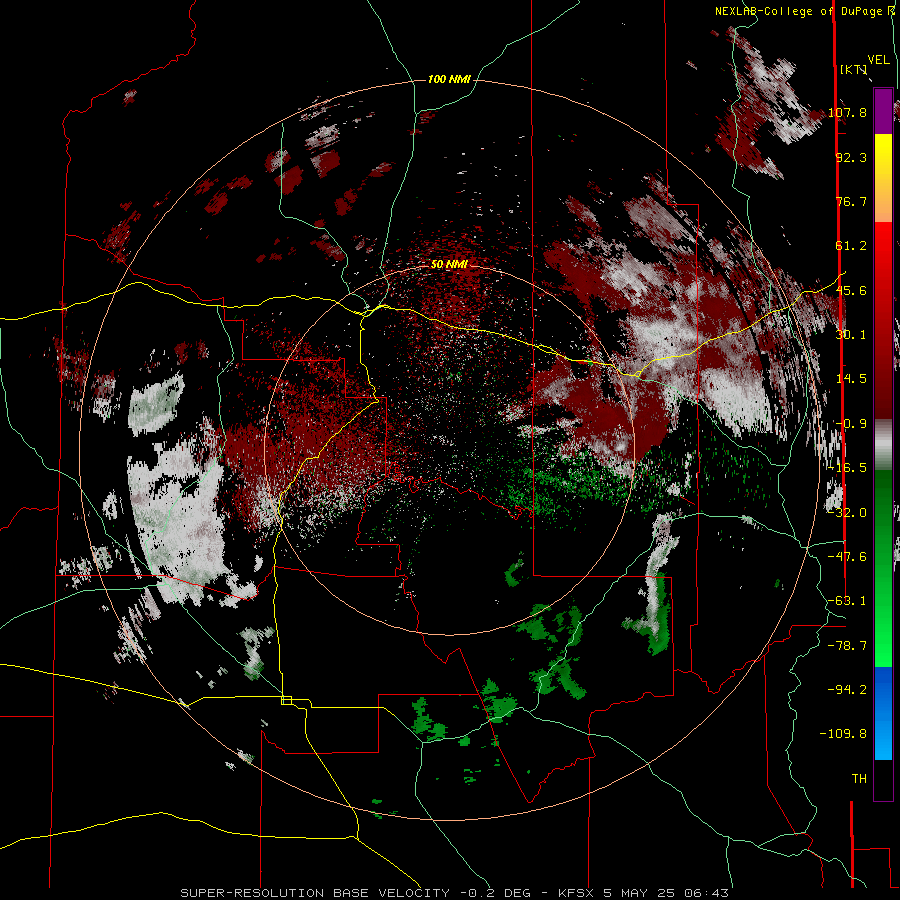Click the red segment of velocity color bar
Screen dimensions: 900x900
pyautogui.click(x=883, y=320)
